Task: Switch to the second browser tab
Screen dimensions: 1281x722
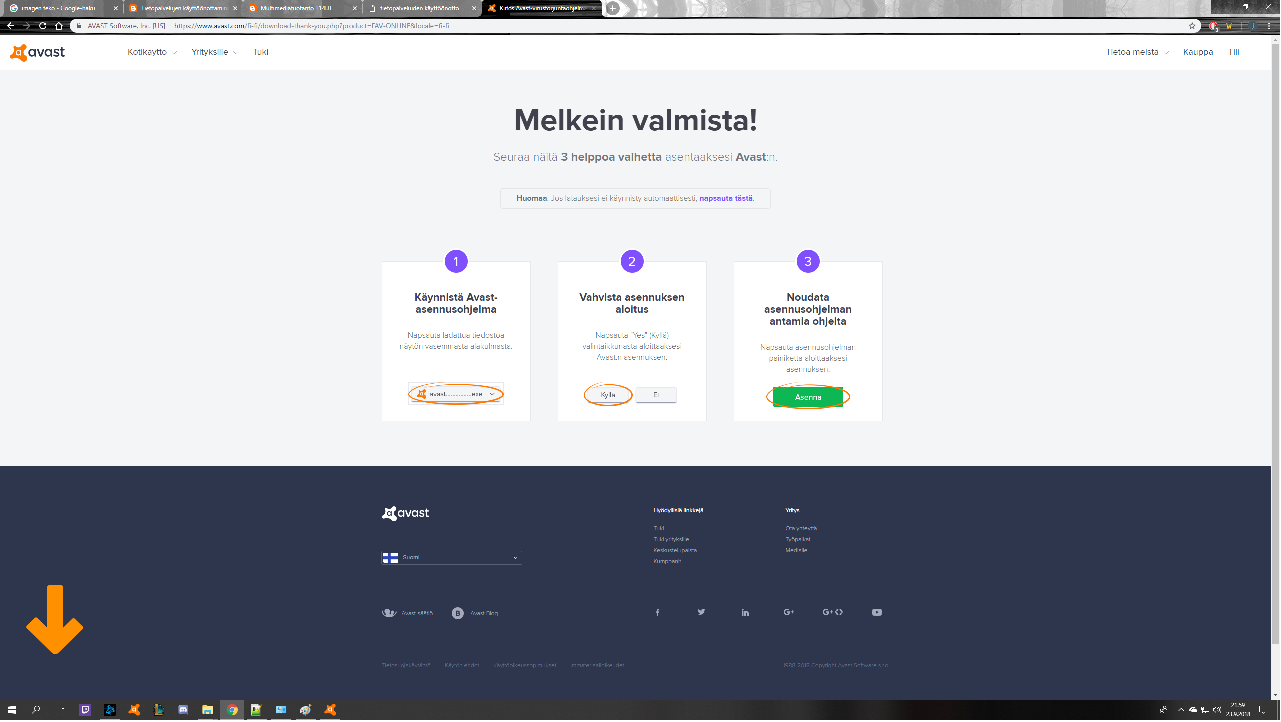Action: point(183,8)
